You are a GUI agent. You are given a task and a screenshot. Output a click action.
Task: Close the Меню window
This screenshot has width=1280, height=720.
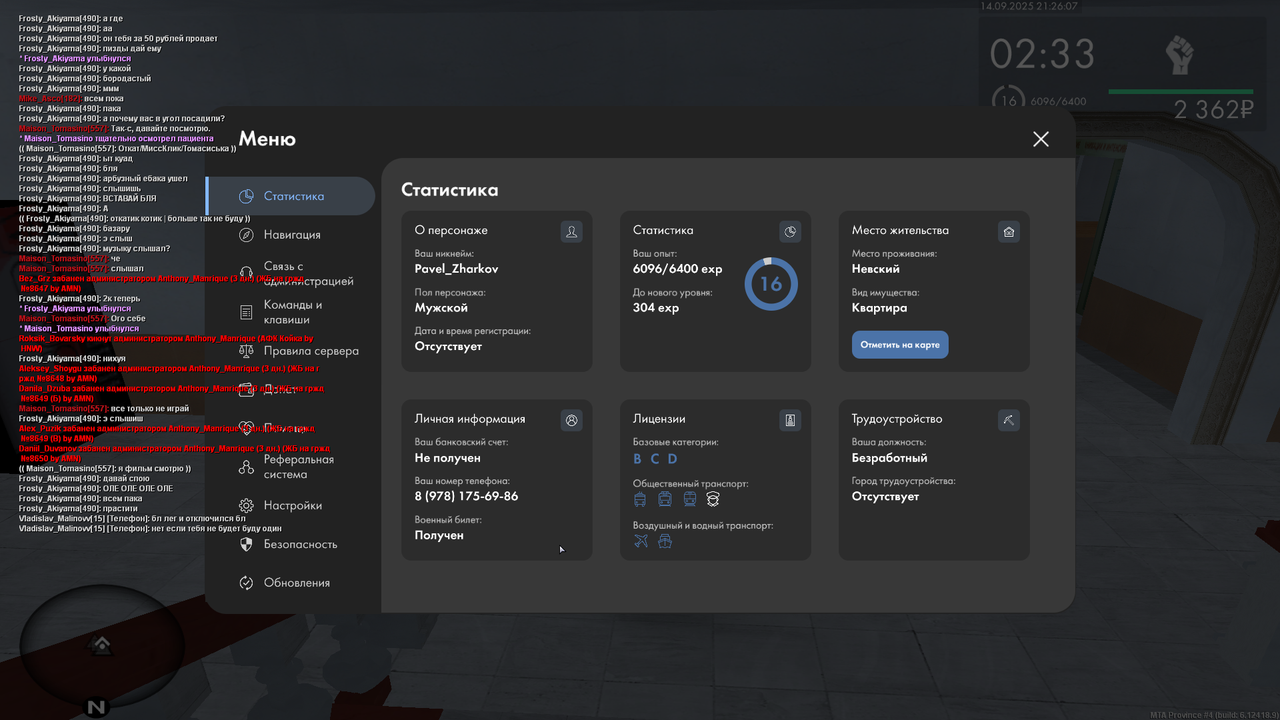click(1041, 139)
